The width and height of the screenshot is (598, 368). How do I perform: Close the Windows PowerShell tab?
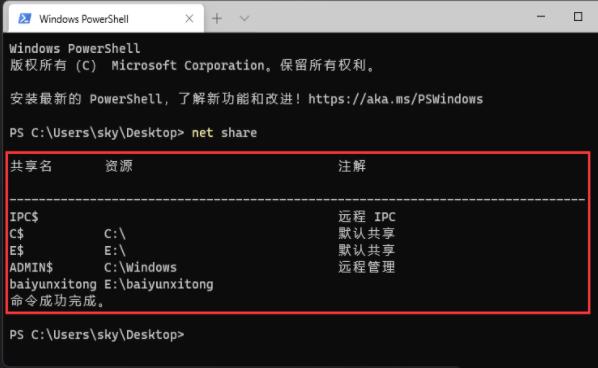pyautogui.click(x=189, y=18)
